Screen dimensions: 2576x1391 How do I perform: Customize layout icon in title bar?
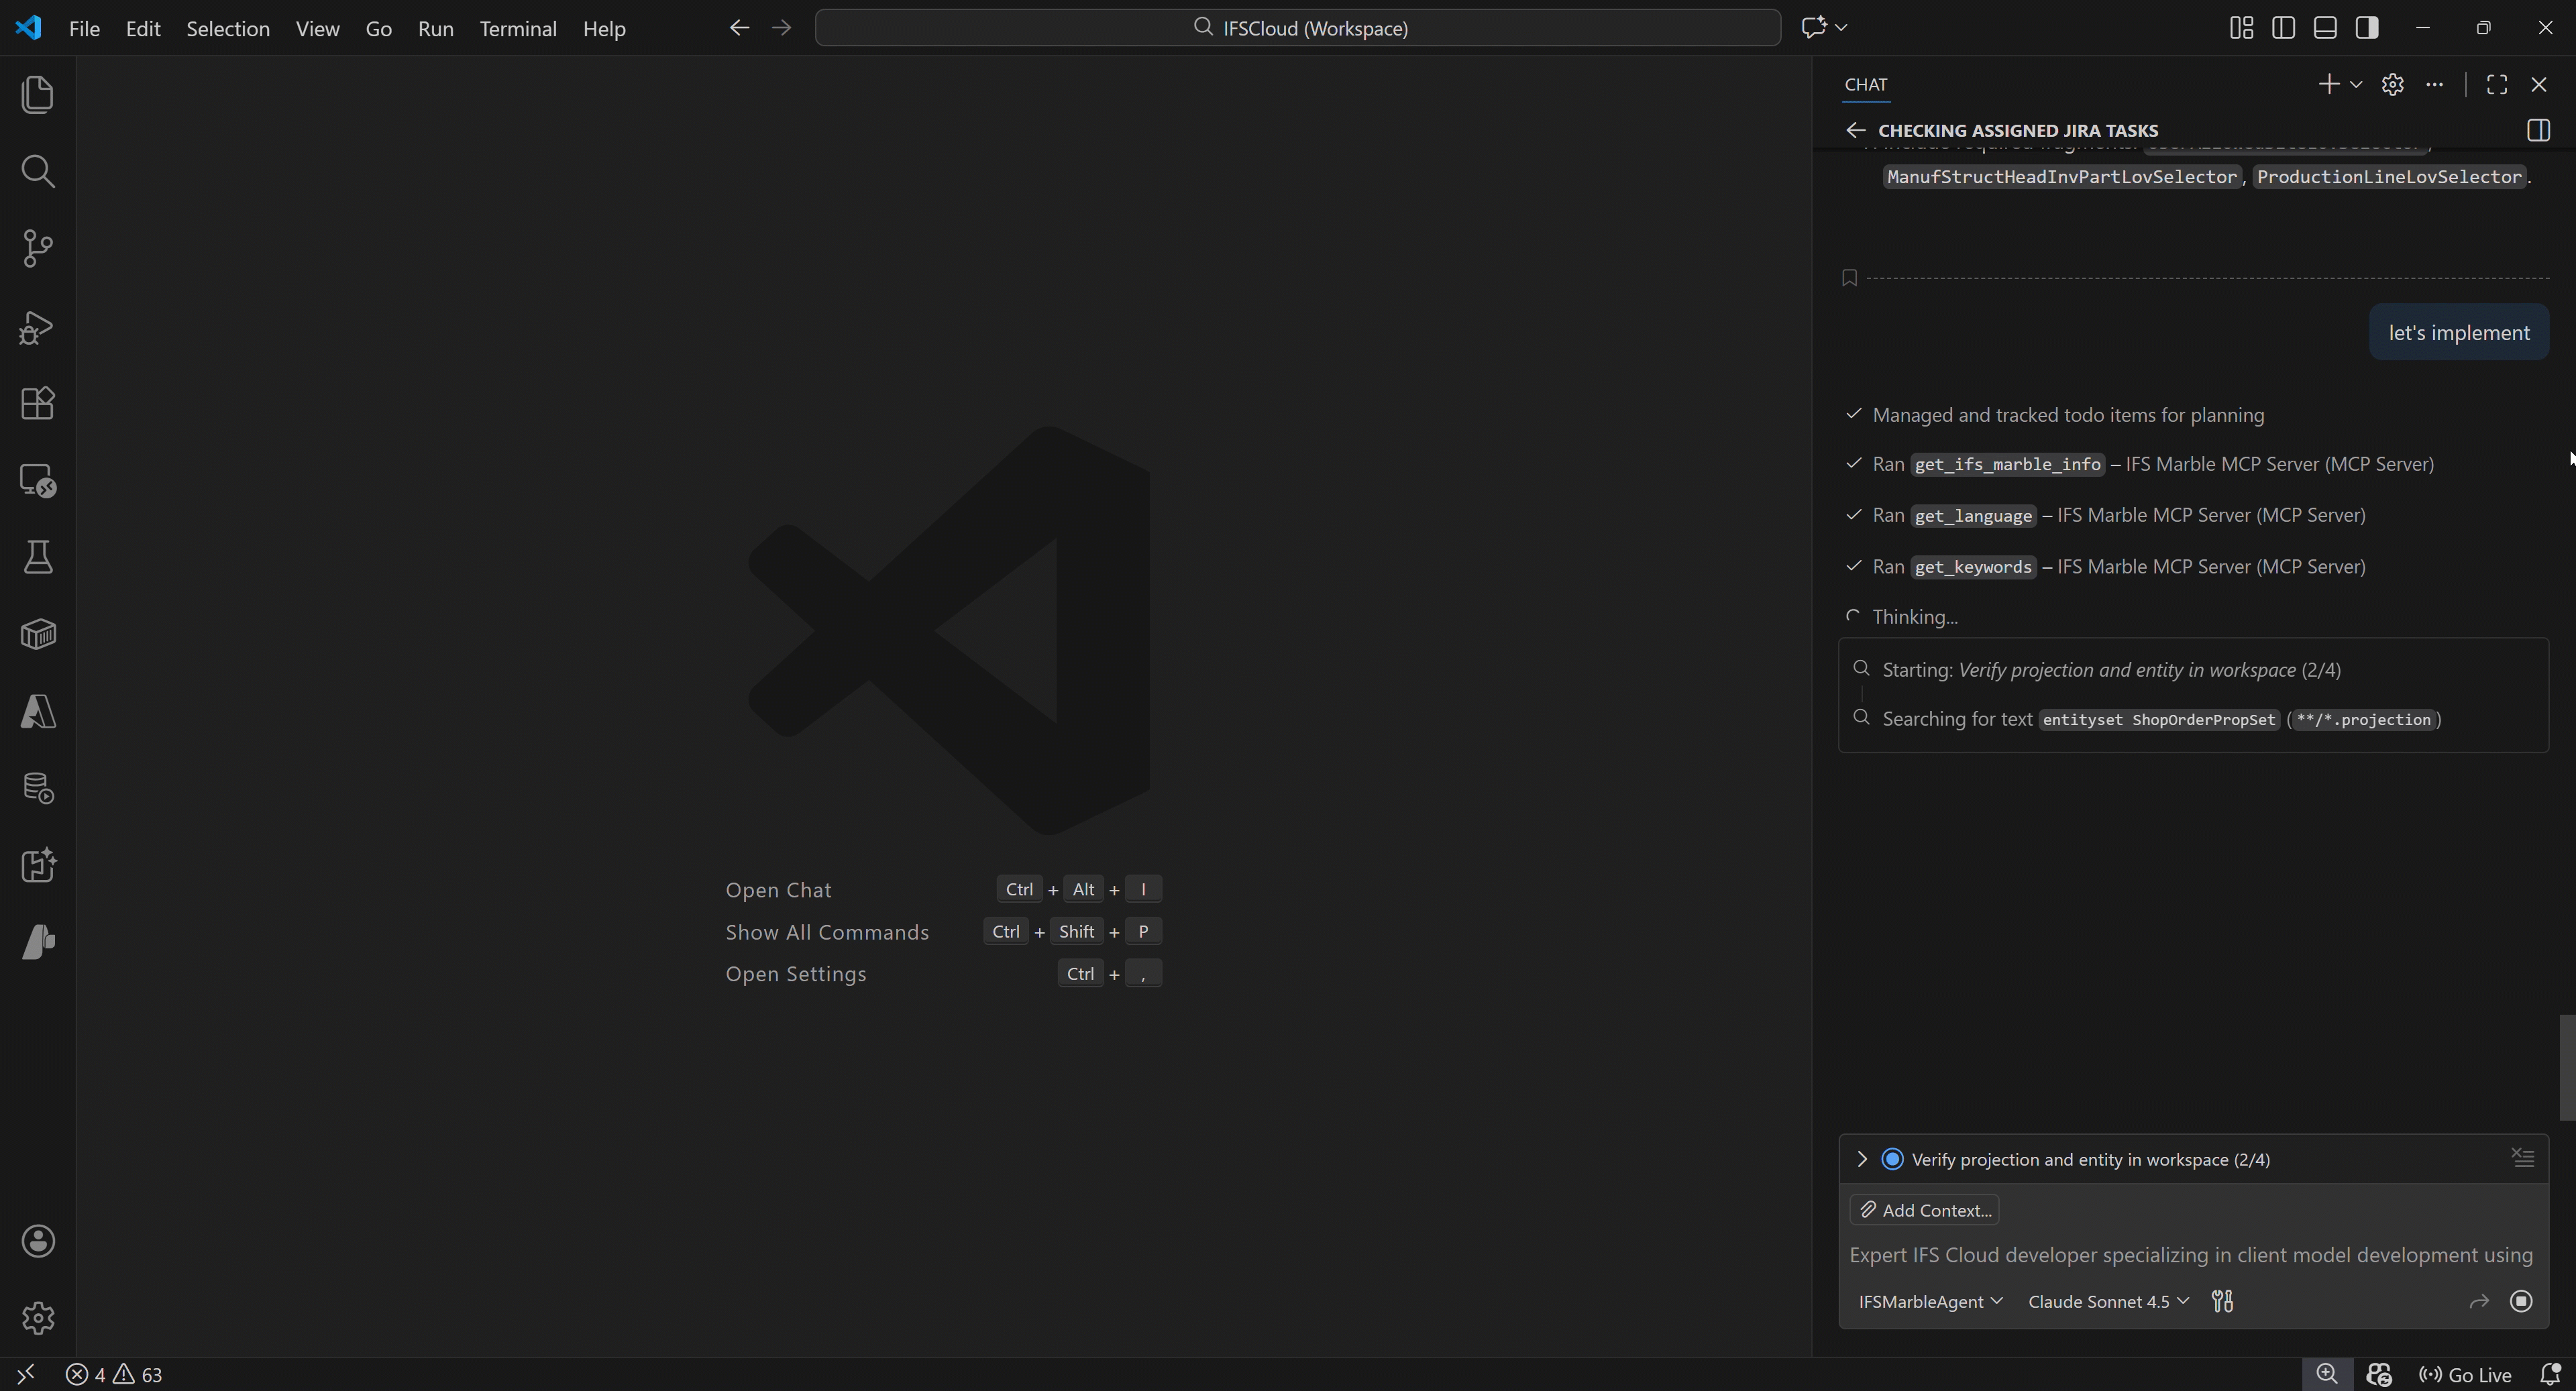coord(2241,28)
